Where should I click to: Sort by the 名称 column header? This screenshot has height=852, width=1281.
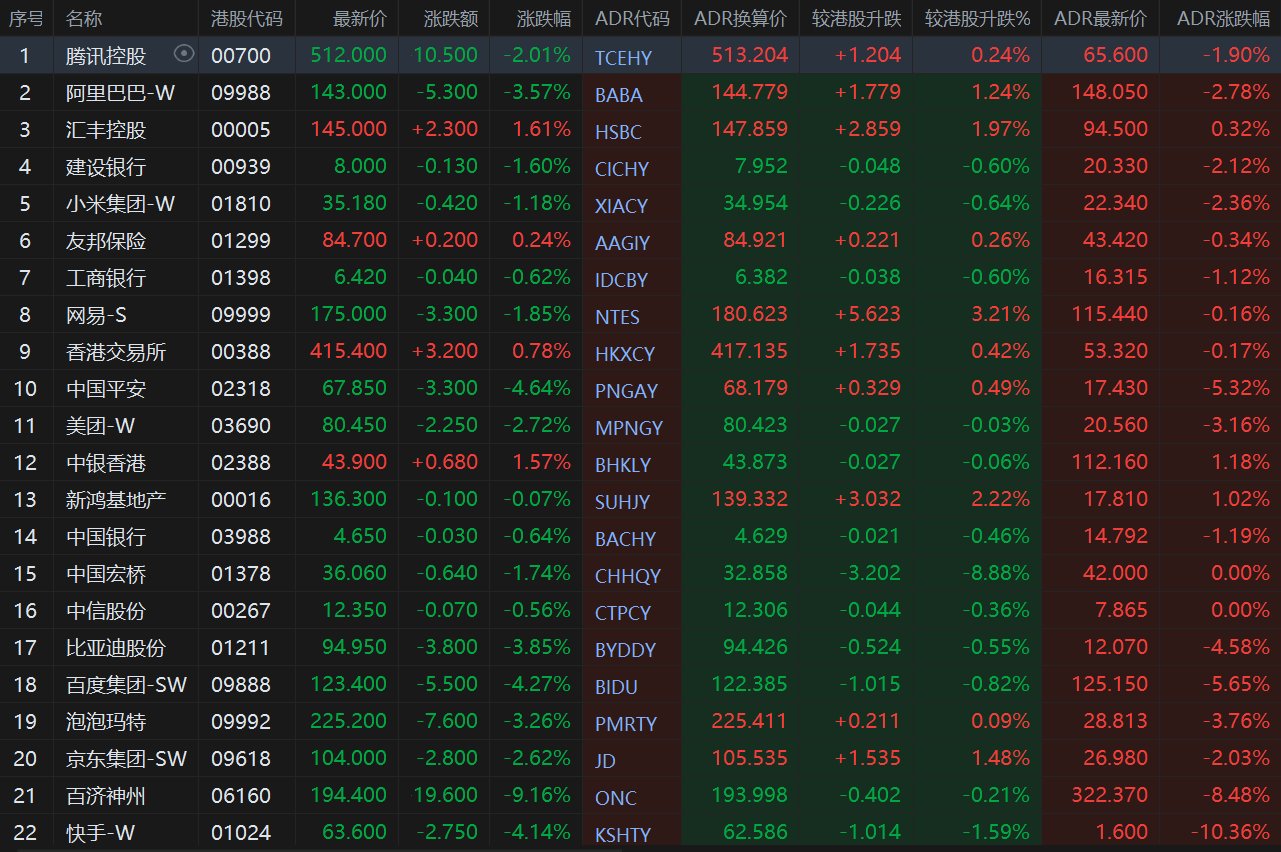[84, 19]
